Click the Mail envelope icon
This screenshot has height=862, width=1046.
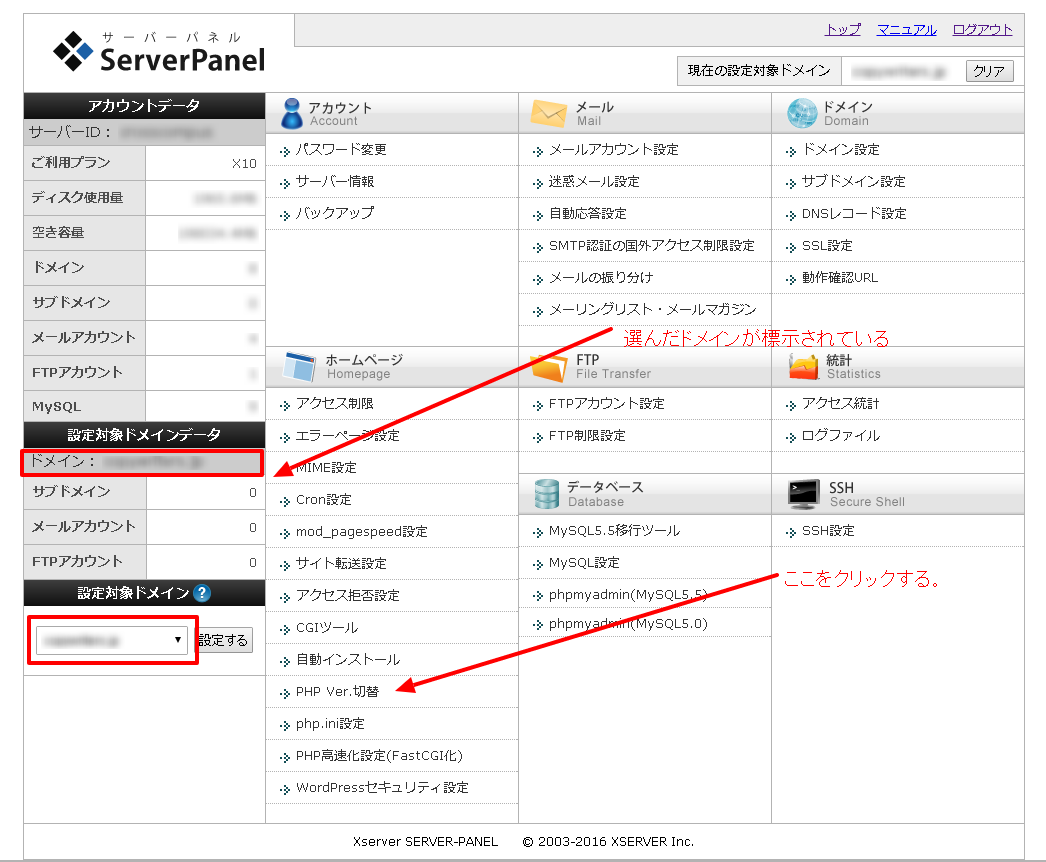point(549,113)
